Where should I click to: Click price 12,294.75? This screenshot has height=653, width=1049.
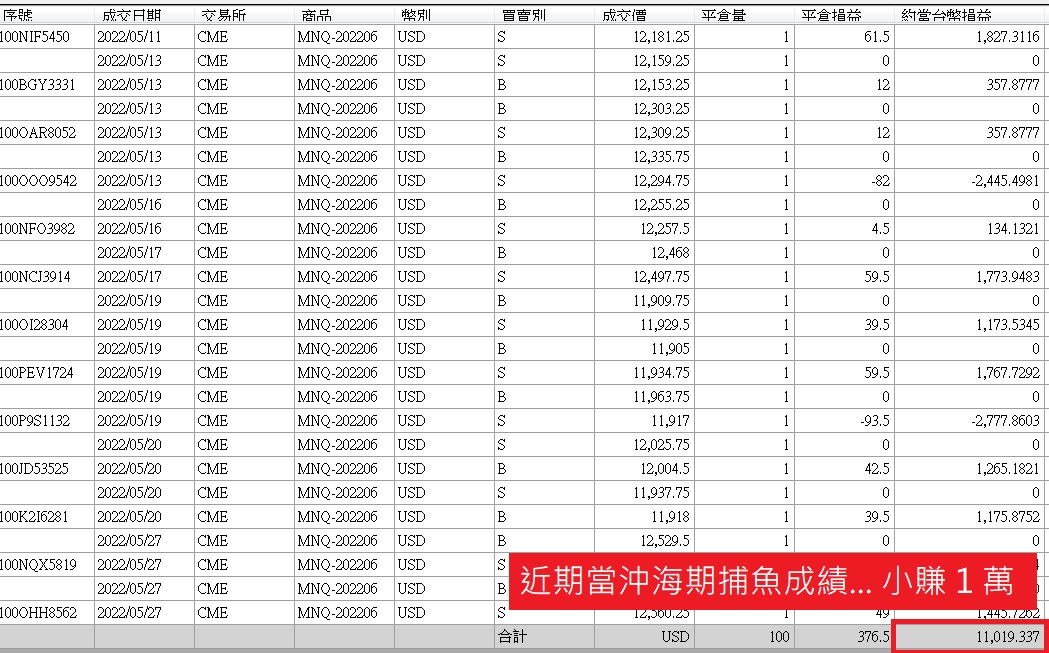click(x=661, y=181)
